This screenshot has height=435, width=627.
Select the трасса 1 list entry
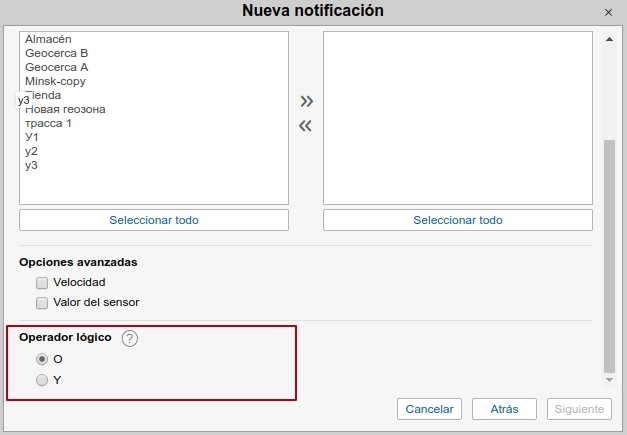click(x=49, y=123)
